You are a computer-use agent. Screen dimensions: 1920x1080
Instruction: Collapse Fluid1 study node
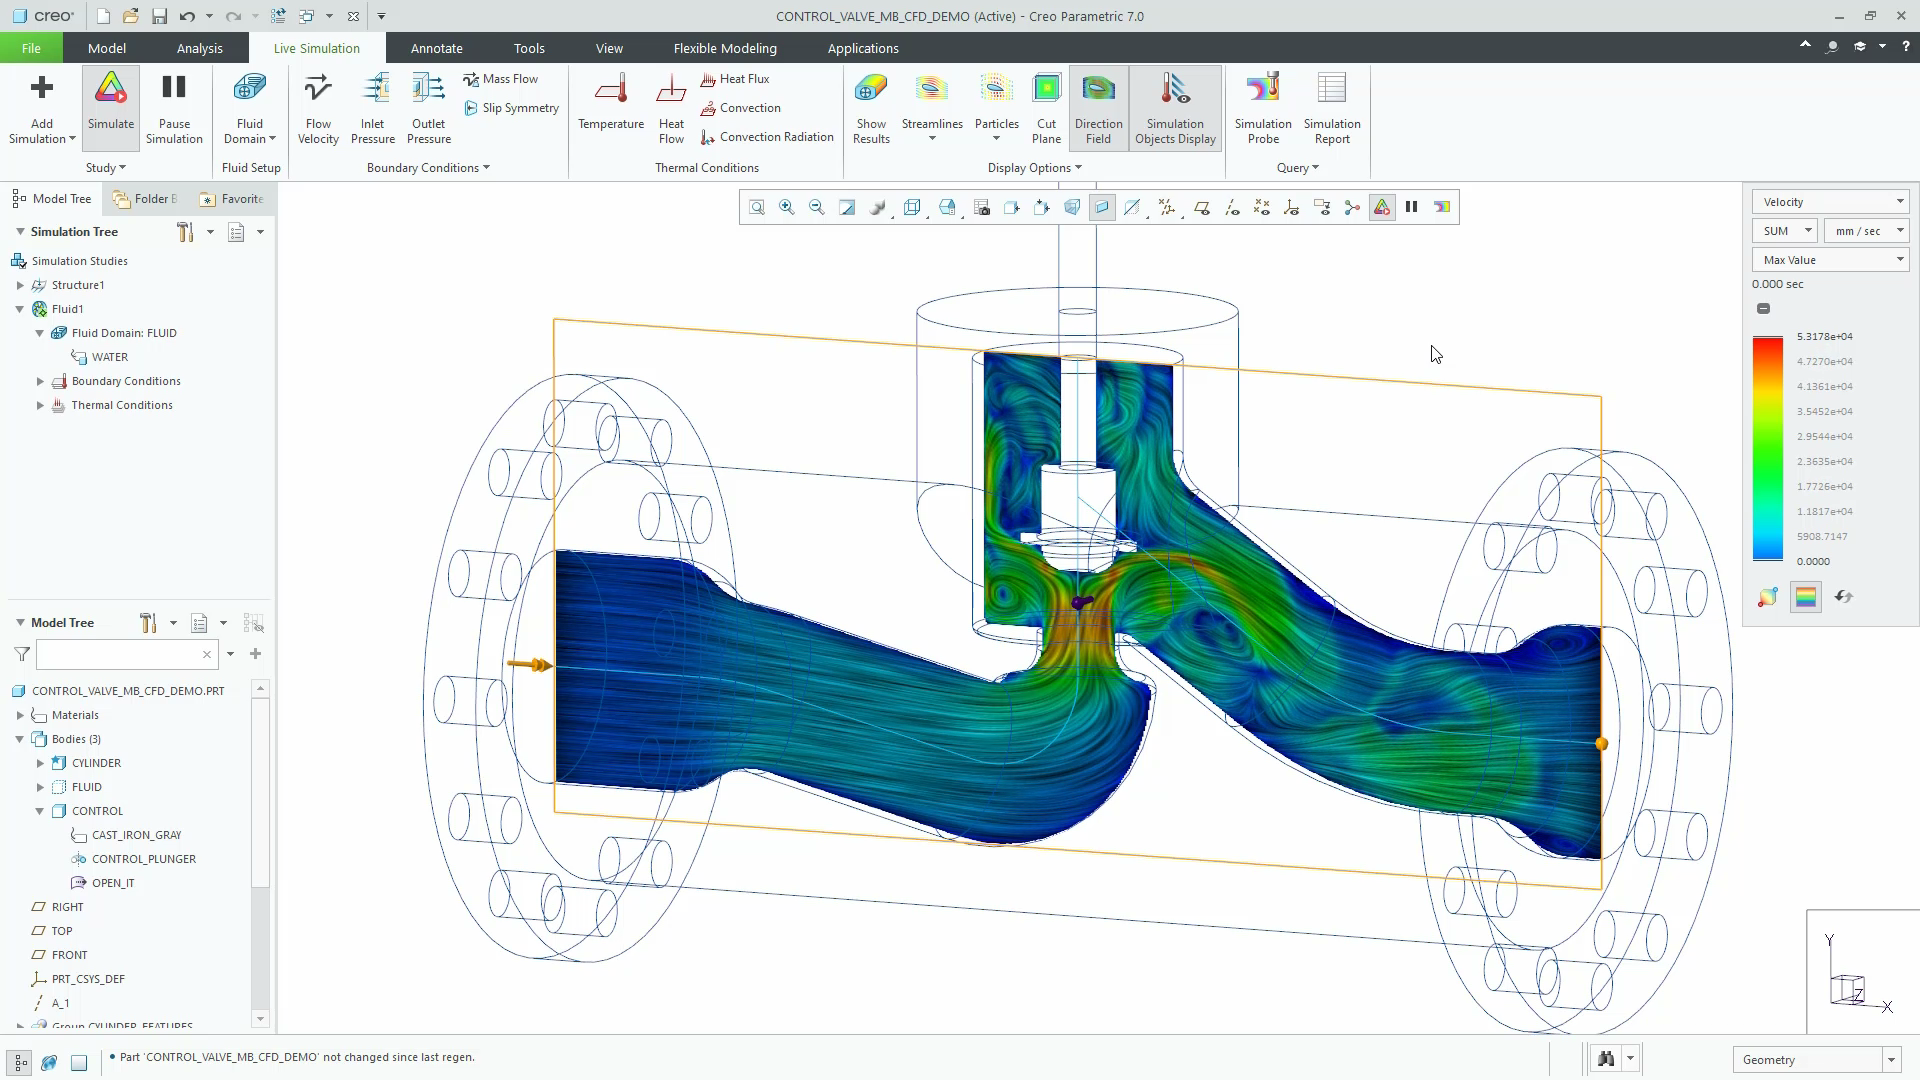pos(20,309)
